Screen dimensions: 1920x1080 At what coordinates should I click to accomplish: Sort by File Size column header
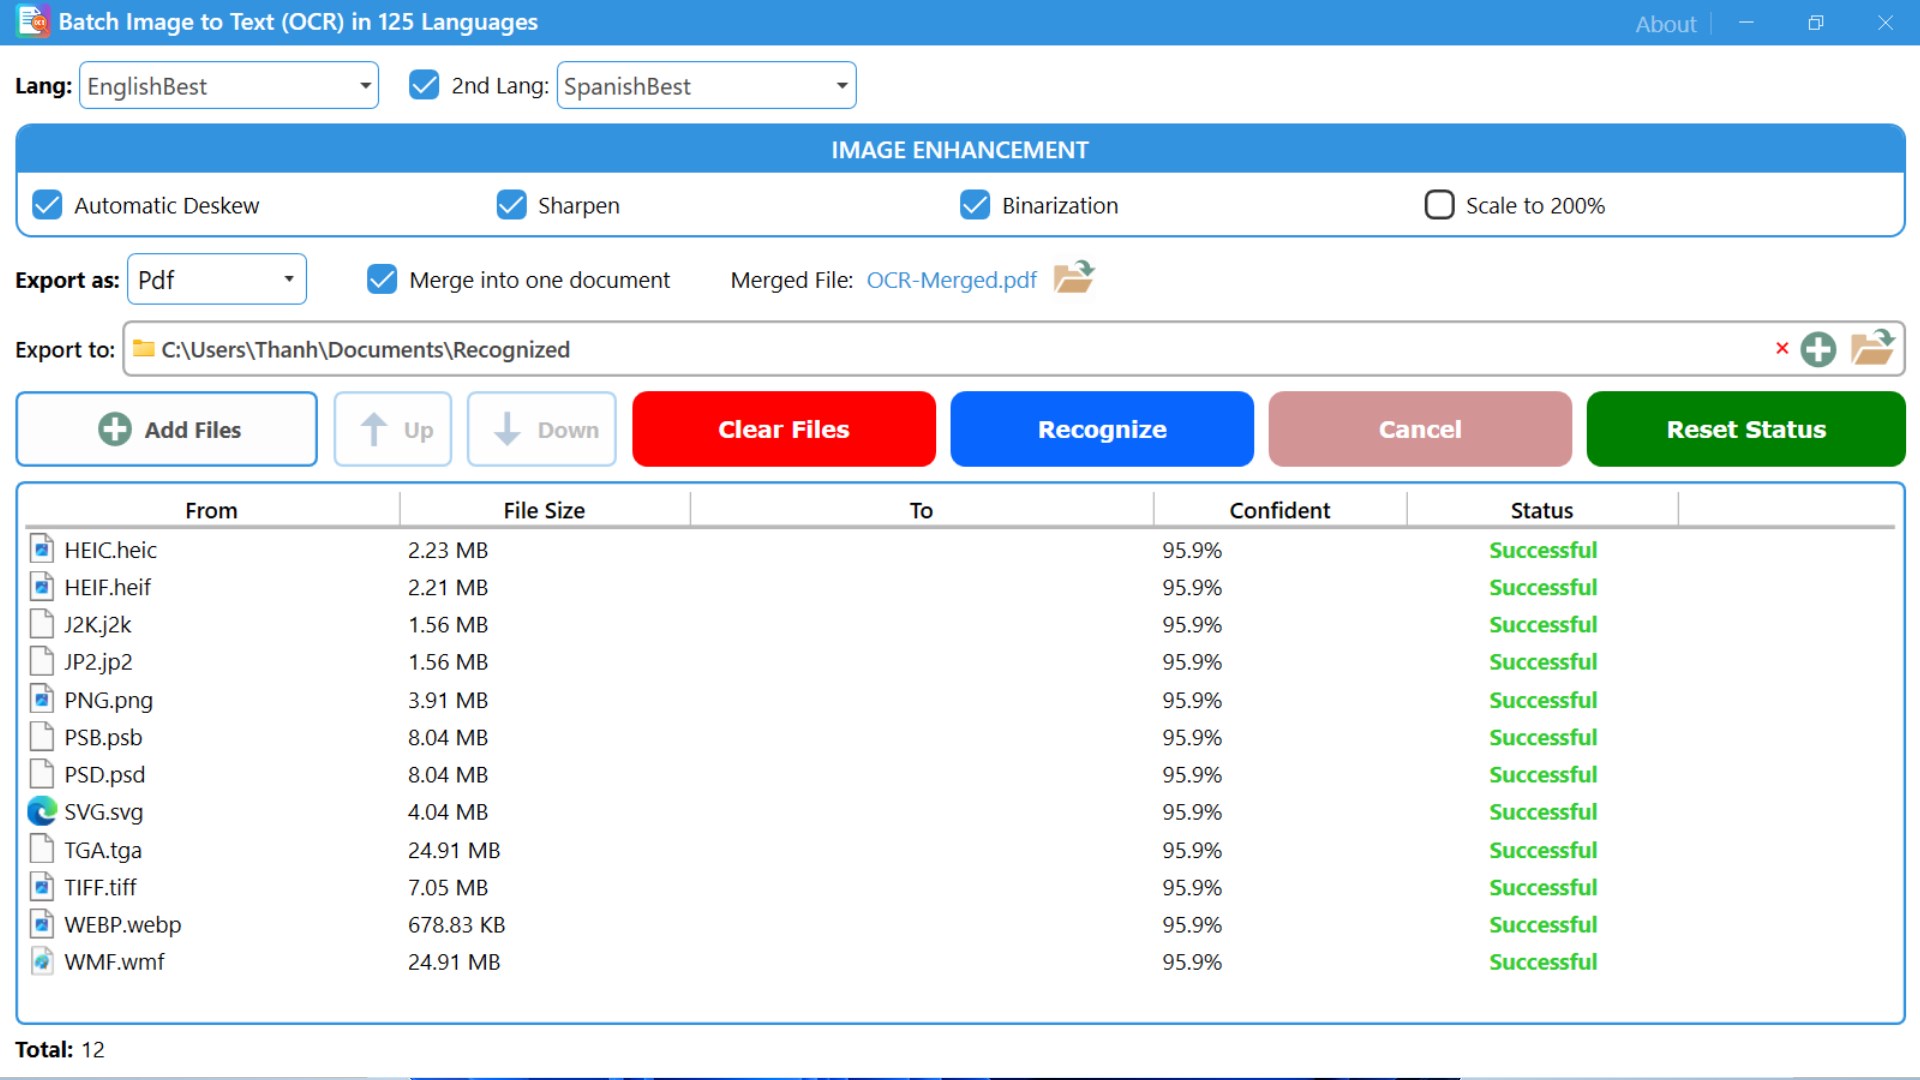[543, 510]
